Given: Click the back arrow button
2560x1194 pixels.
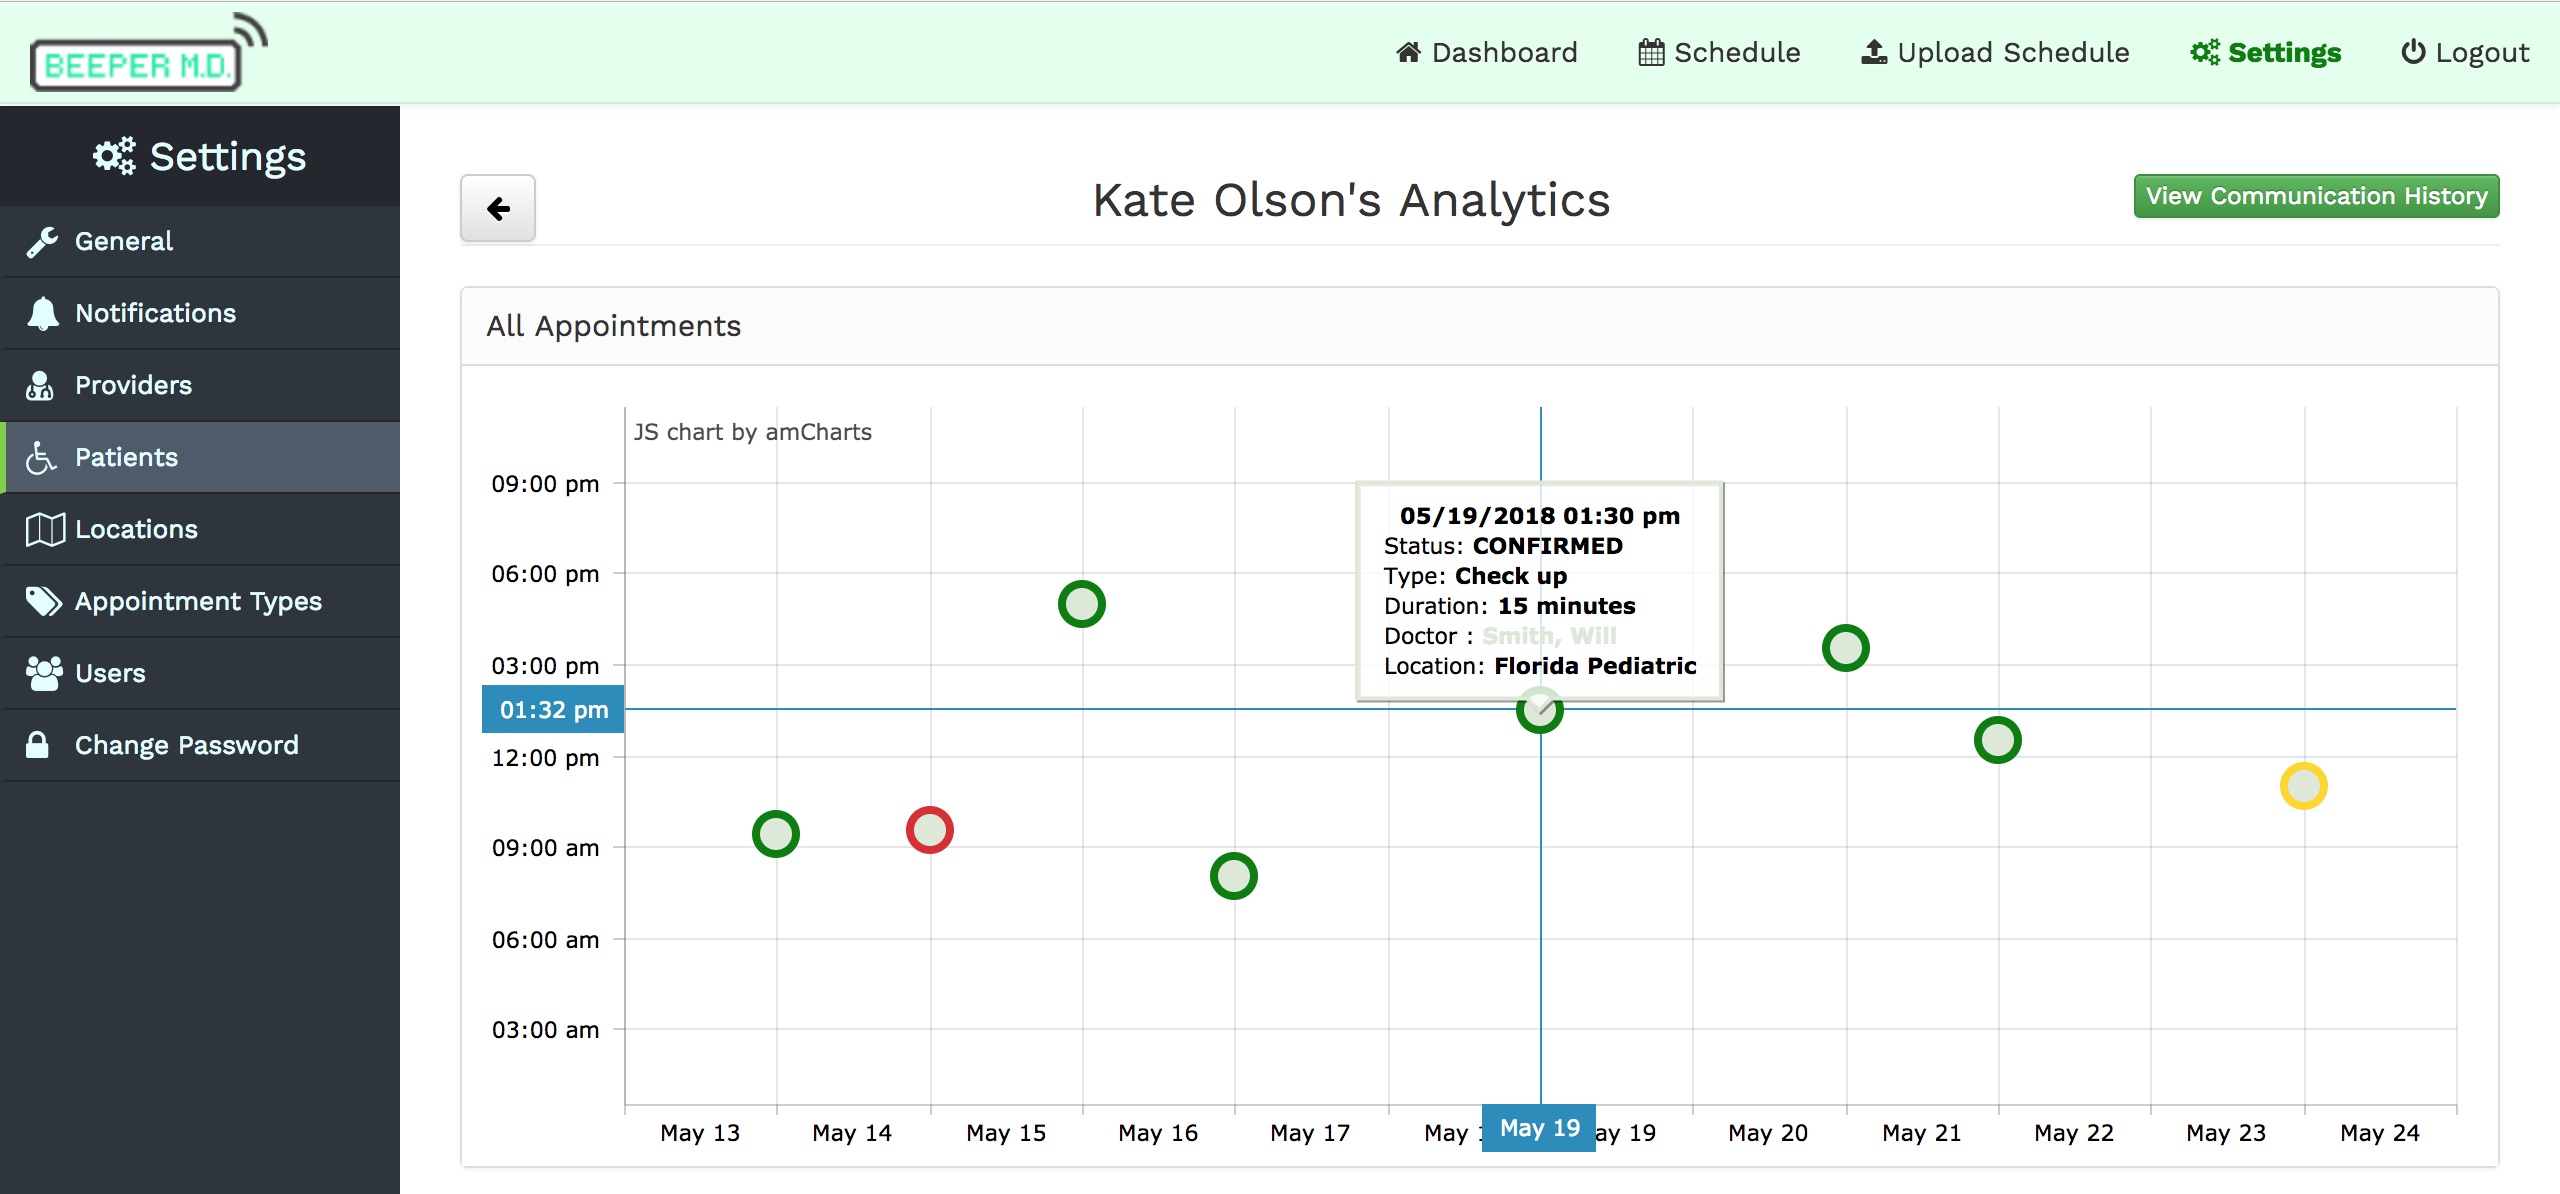Looking at the screenshot, I should [497, 208].
